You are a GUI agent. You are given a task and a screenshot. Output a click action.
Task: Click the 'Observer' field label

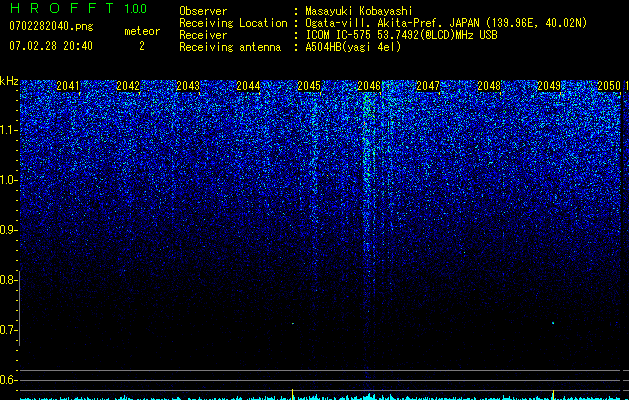203,11
